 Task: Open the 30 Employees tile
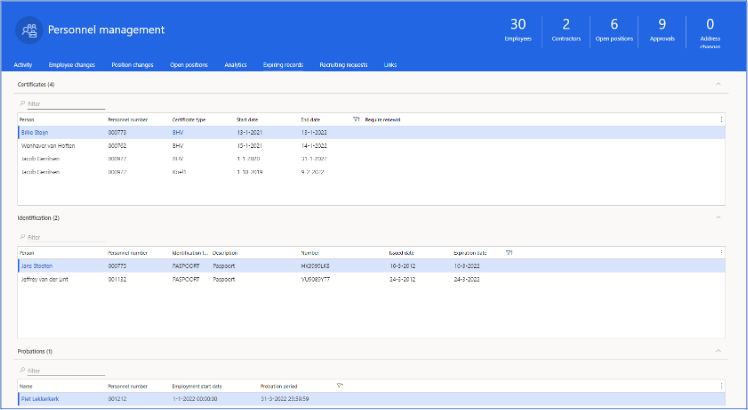click(518, 30)
